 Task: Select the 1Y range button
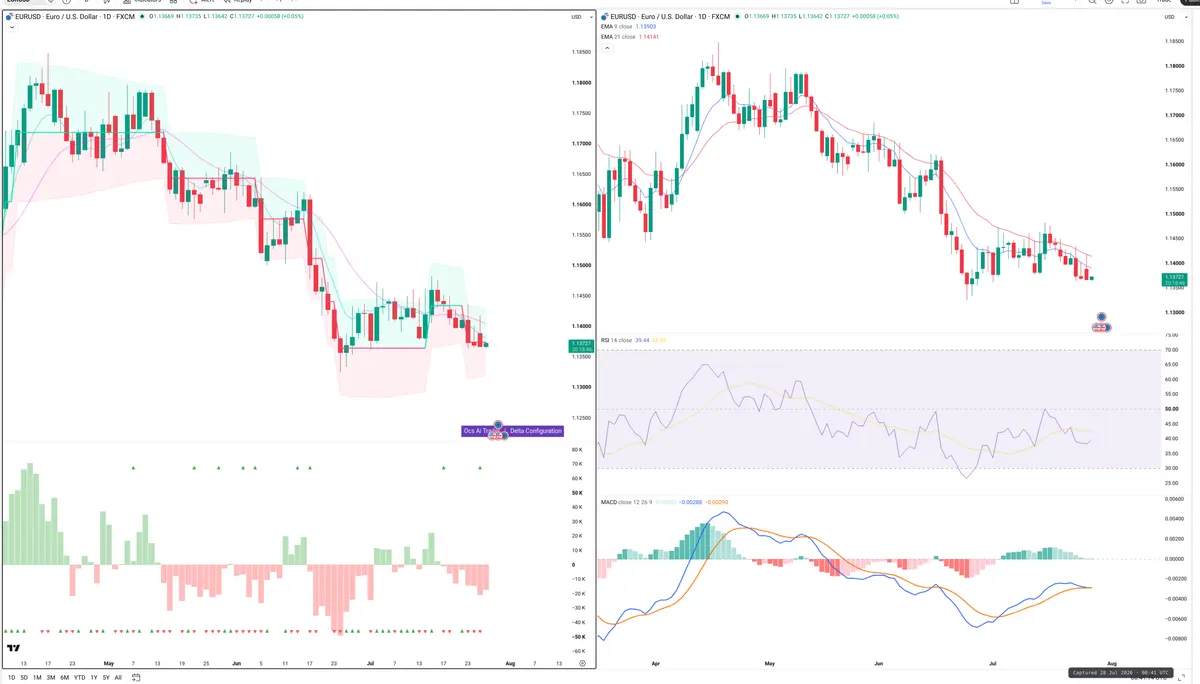pos(94,677)
